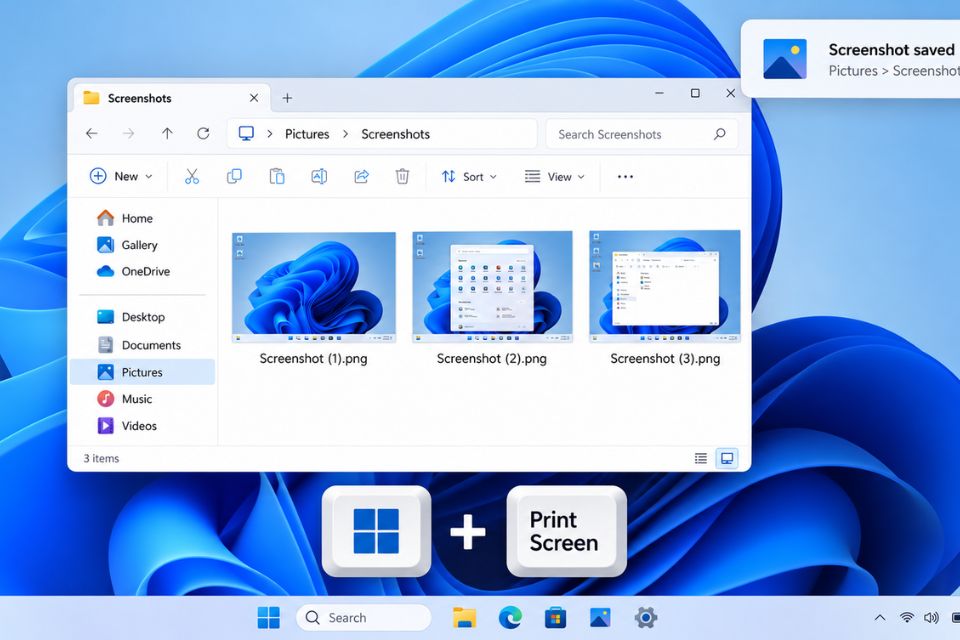Click the search magnifier icon in Explorer
The width and height of the screenshot is (960, 640).
pyautogui.click(x=720, y=134)
